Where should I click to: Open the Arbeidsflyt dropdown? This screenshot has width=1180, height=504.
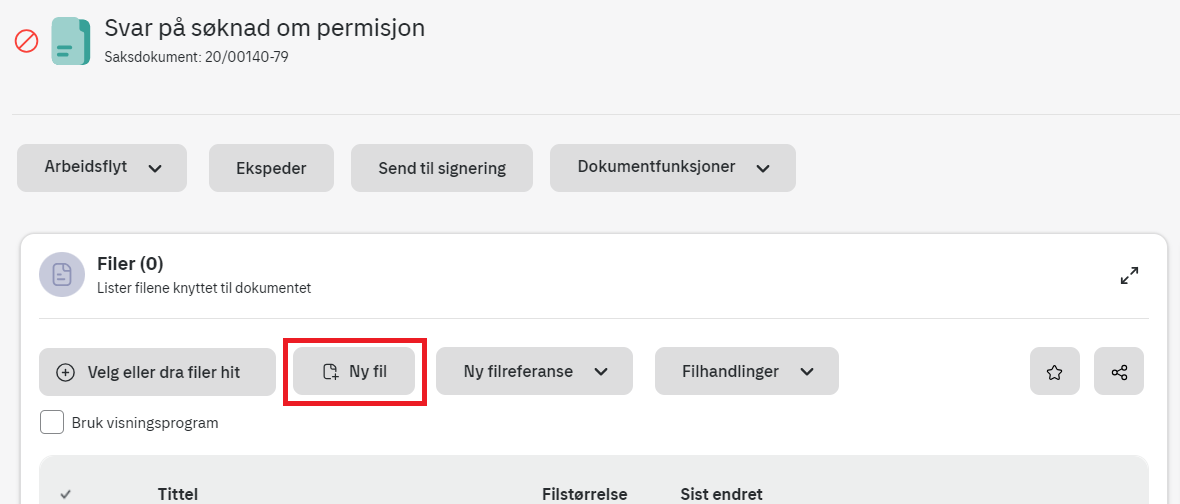click(102, 168)
